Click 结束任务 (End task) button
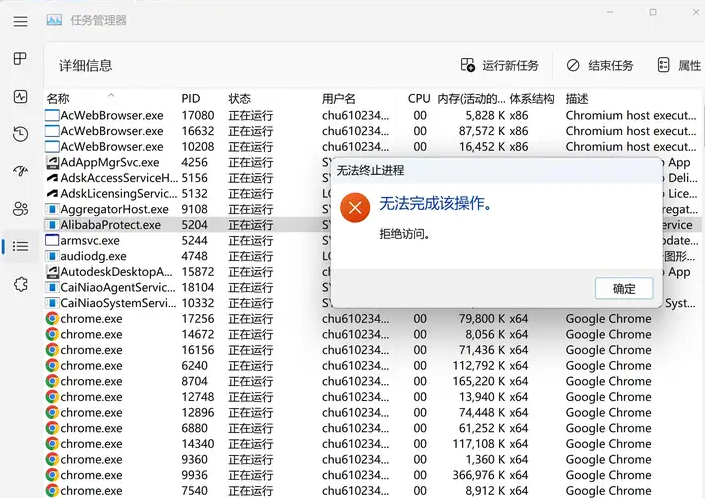This screenshot has height=498, width=705. [x=600, y=65]
